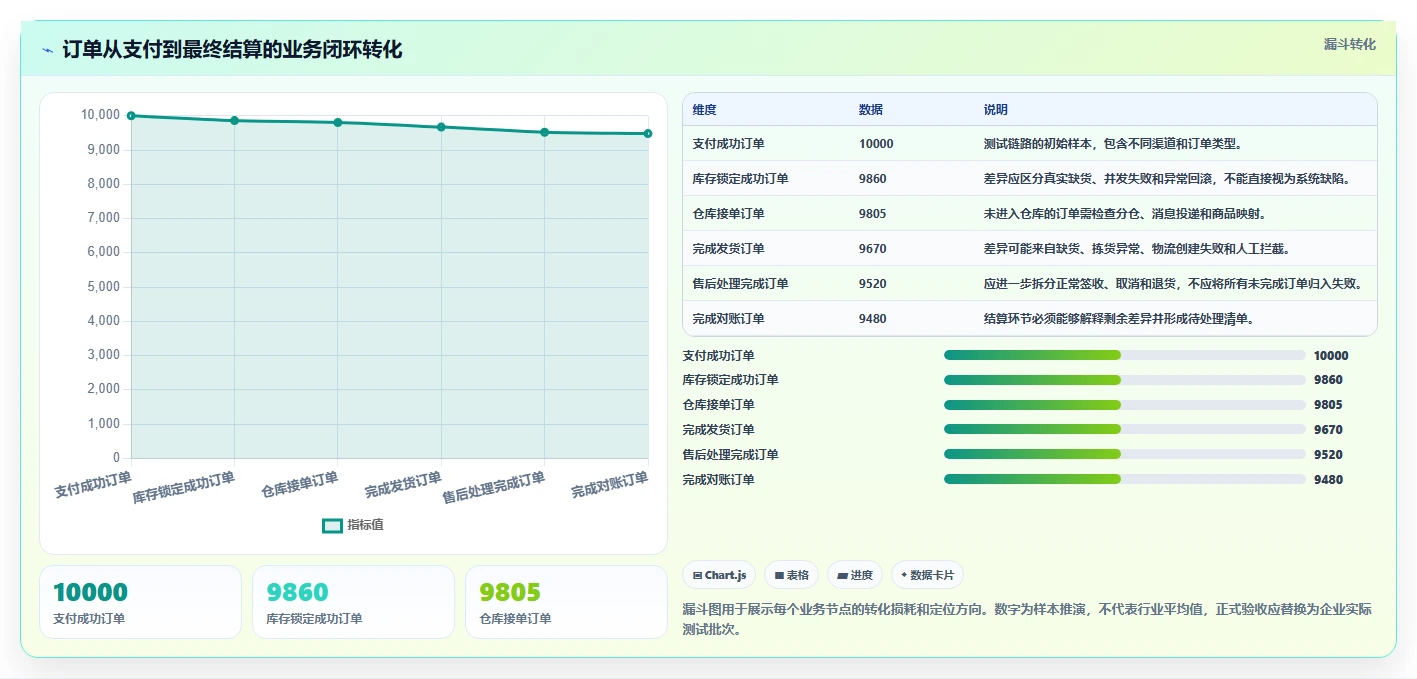Click the chart data point for 售后处理完成订单

click(x=545, y=132)
